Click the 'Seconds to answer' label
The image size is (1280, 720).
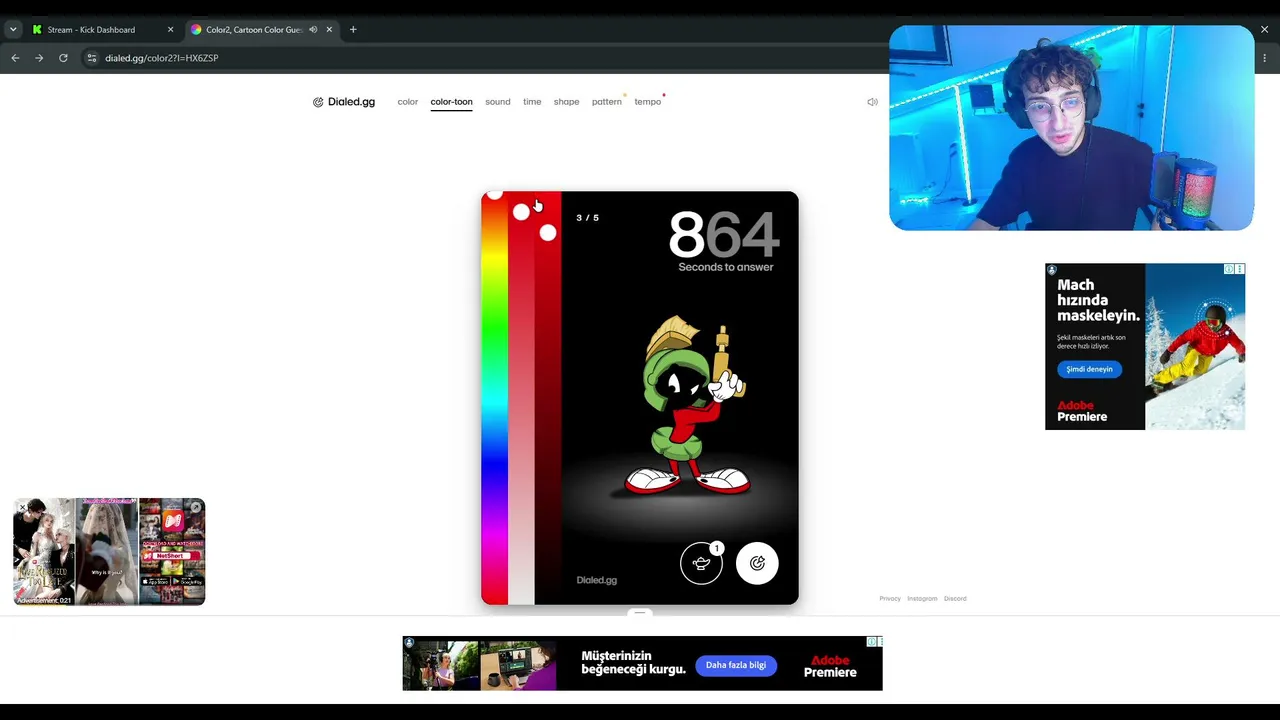click(x=726, y=267)
